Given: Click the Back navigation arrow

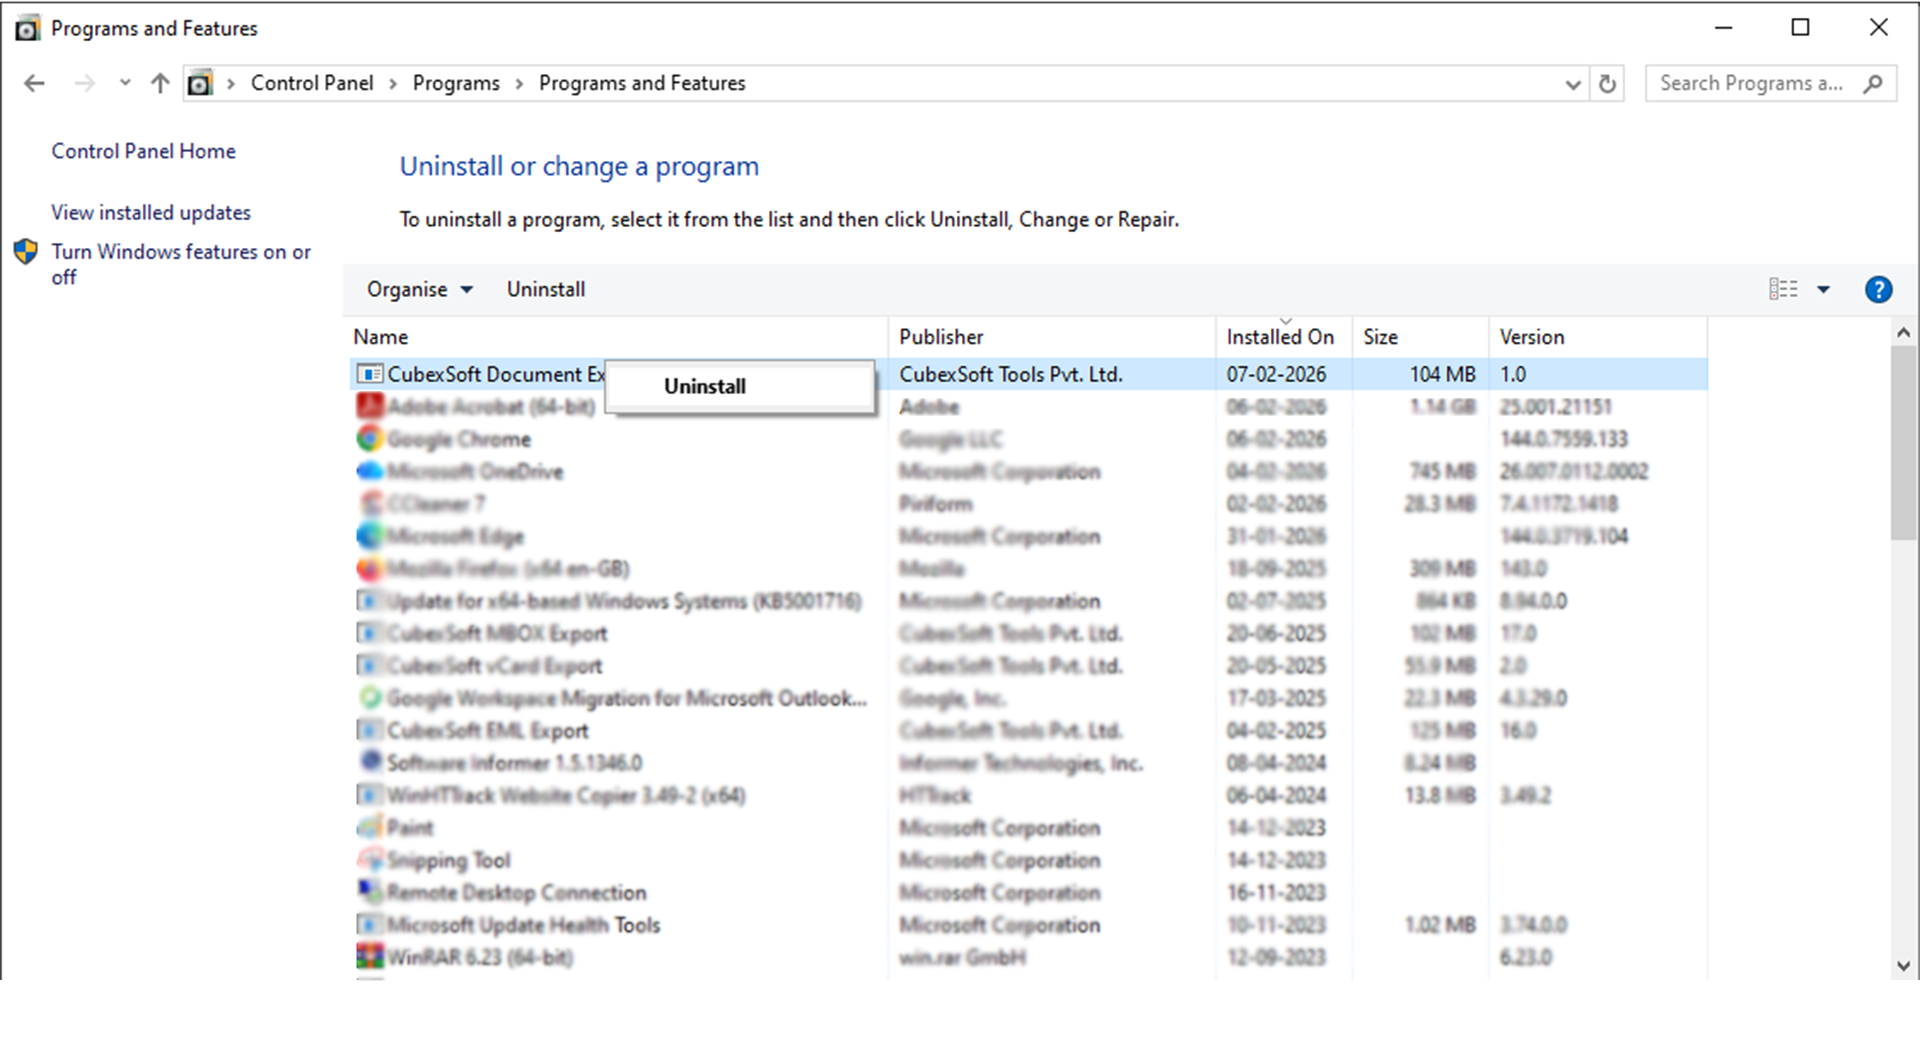Looking at the screenshot, I should pyautogui.click(x=34, y=84).
